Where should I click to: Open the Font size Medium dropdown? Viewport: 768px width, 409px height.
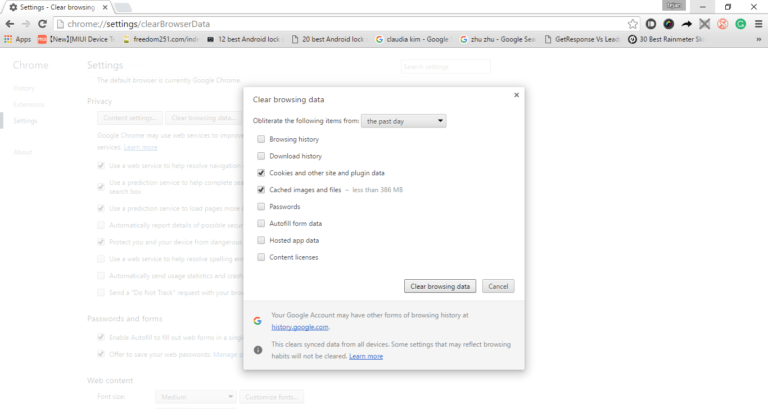point(196,397)
